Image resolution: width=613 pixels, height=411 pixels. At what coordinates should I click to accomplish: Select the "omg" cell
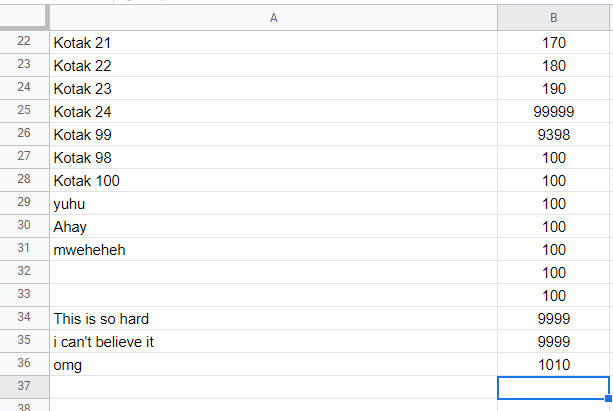pyautogui.click(x=273, y=365)
